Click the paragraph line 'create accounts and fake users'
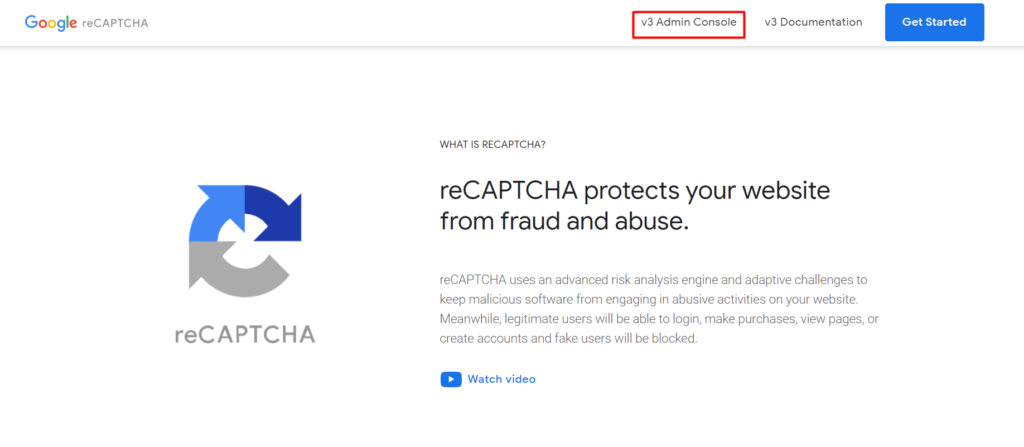The width and height of the screenshot is (1024, 447). [x=569, y=339]
